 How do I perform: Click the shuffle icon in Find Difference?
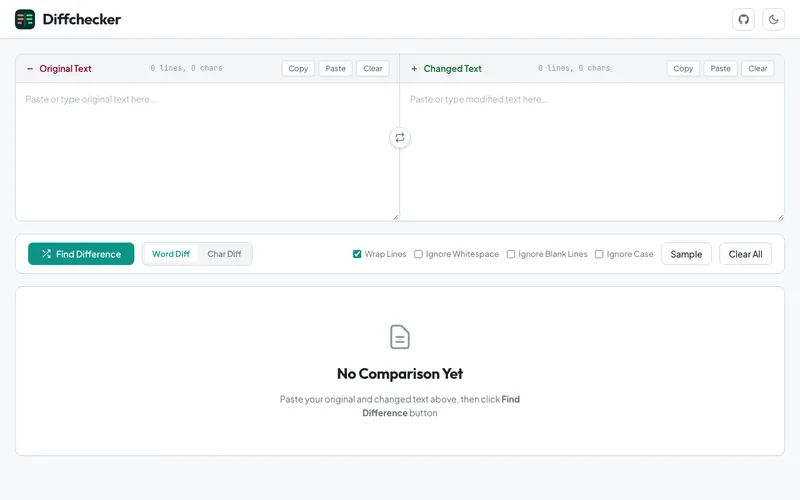46,254
